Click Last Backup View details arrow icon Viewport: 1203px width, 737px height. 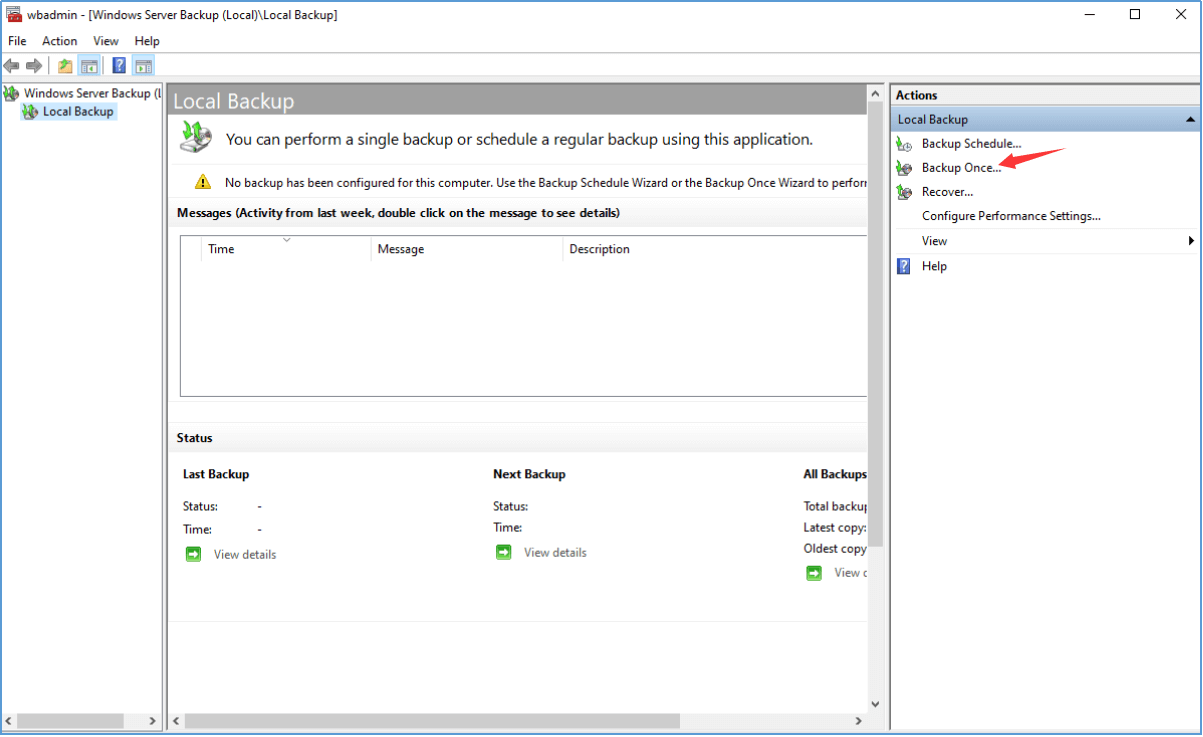[x=193, y=554]
